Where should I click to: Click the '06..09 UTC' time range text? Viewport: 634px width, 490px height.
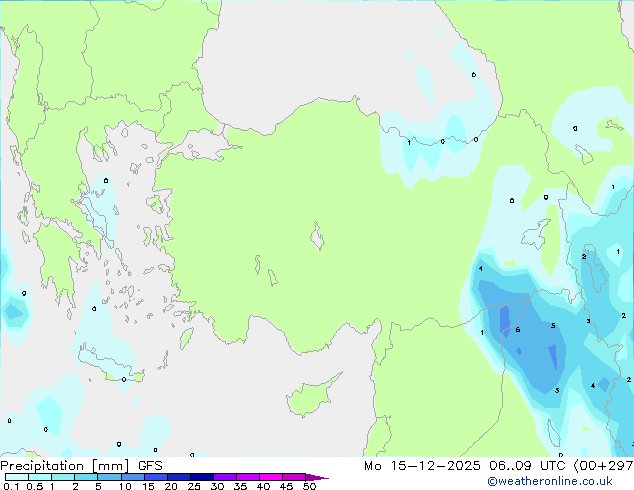pyautogui.click(x=527, y=466)
